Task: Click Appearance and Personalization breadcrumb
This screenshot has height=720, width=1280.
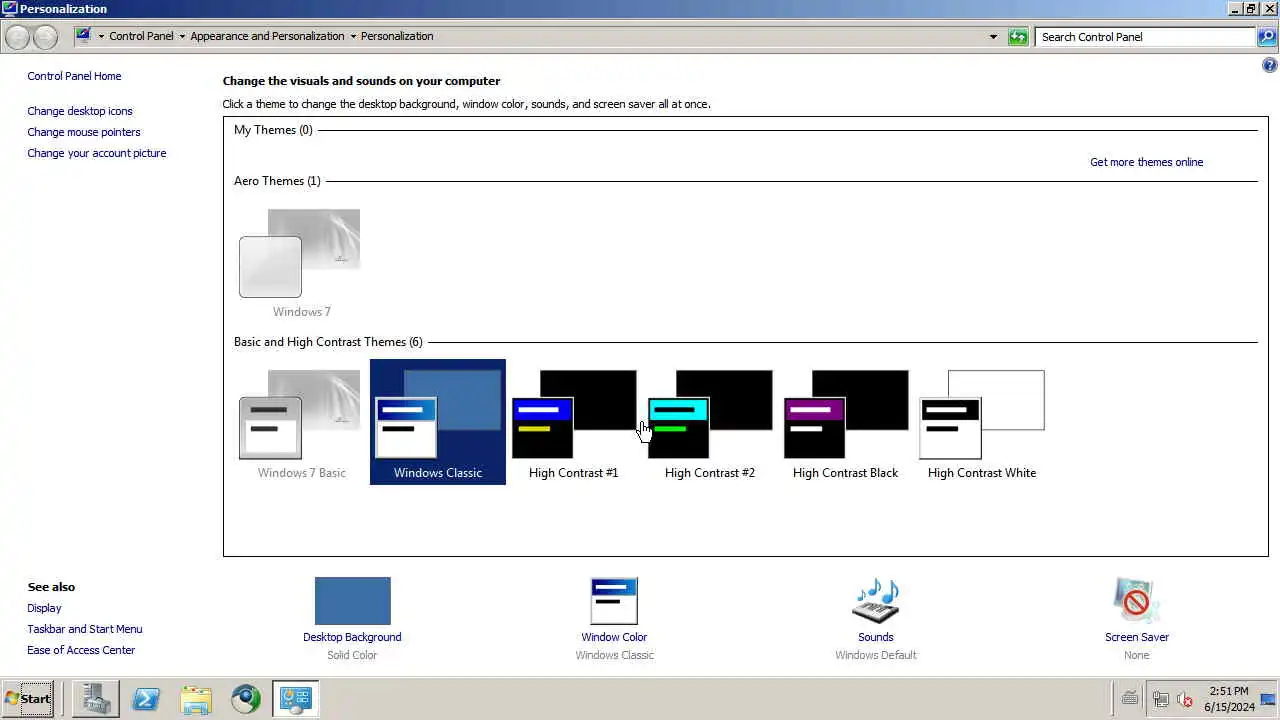Action: [x=267, y=36]
